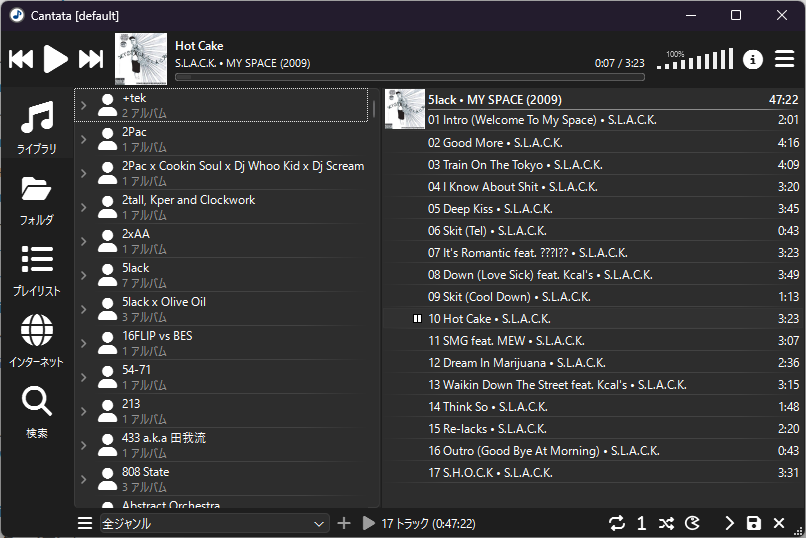Viewport: 806px width, 538px height.
Task: Select the 5lack artist avatar icon
Action: [x=107, y=275]
